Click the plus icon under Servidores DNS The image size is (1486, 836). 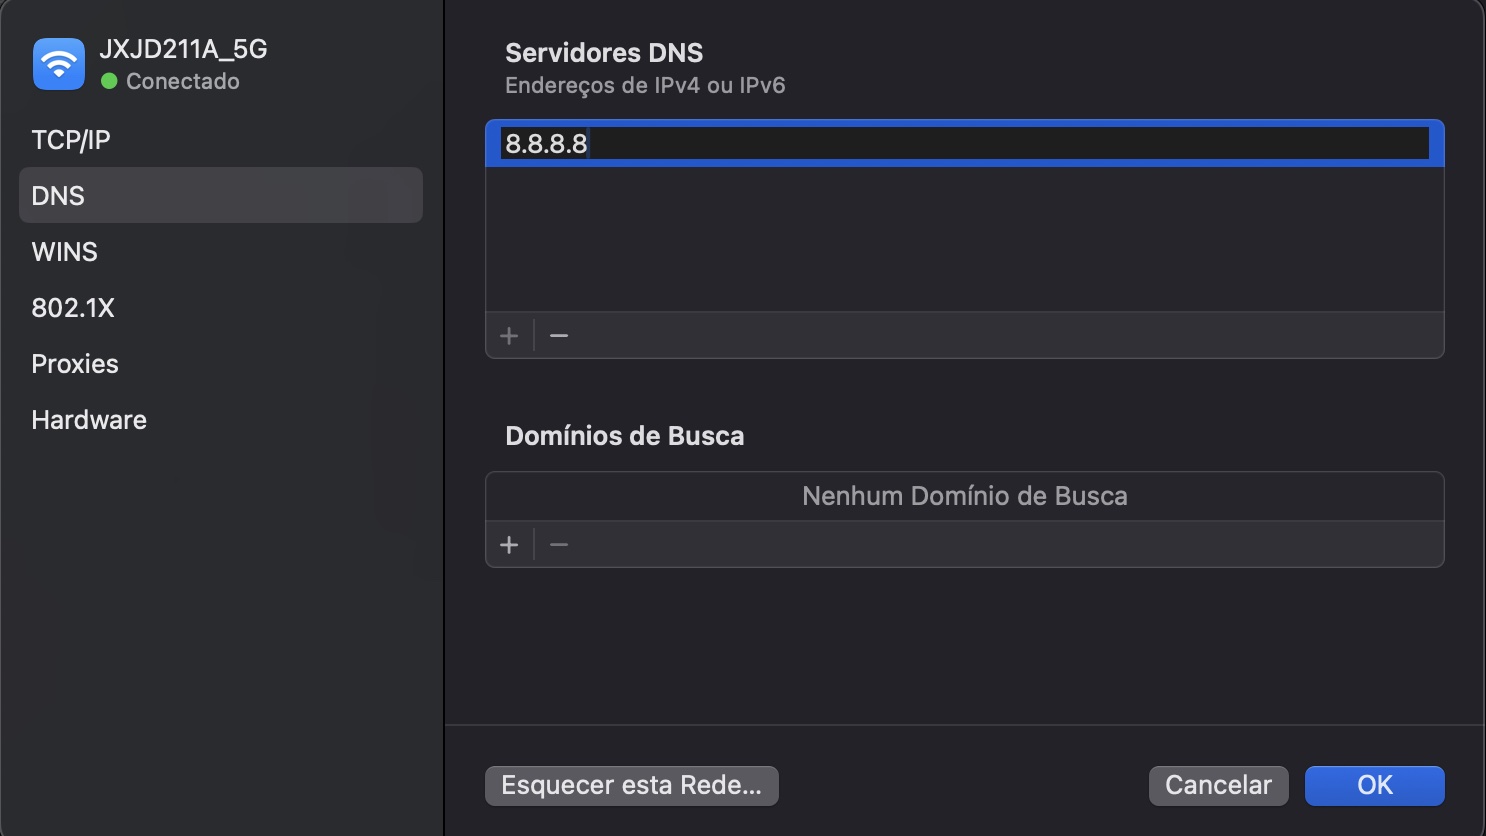coord(509,335)
